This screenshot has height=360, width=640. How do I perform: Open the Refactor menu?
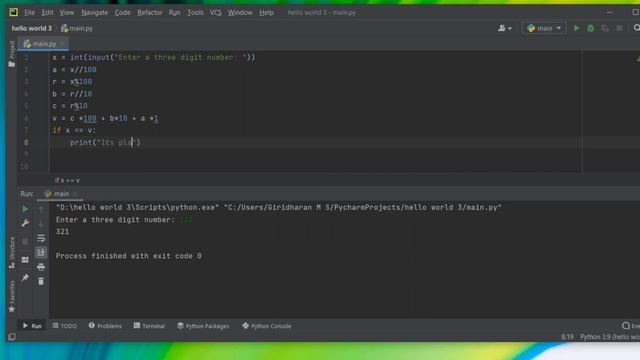point(149,13)
